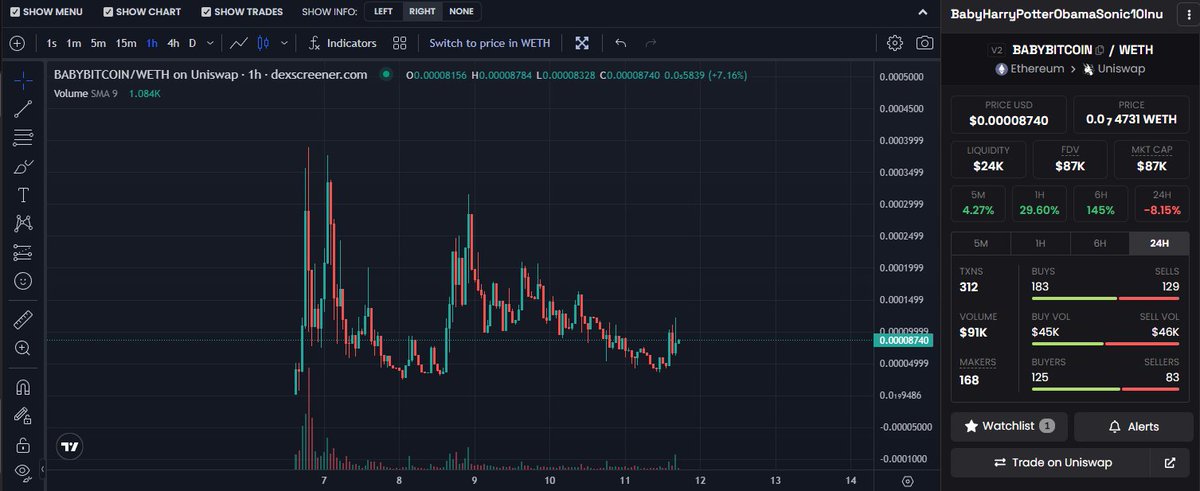Select the candlestick chart style
Viewport: 1200px width, 491px height.
pos(263,43)
